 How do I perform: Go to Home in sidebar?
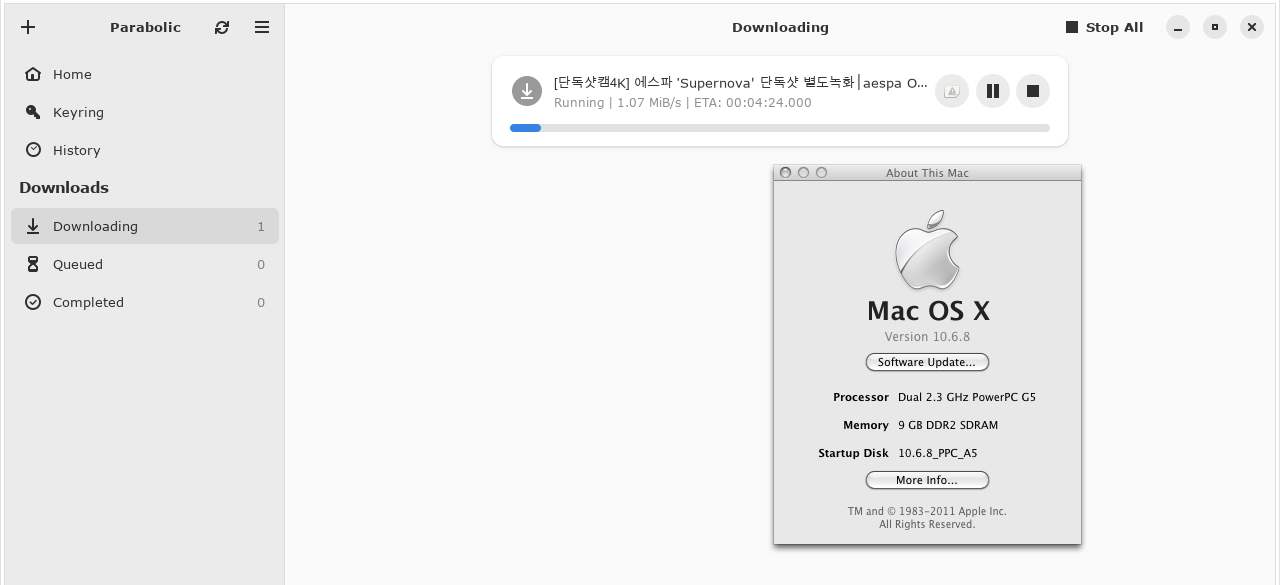145,74
